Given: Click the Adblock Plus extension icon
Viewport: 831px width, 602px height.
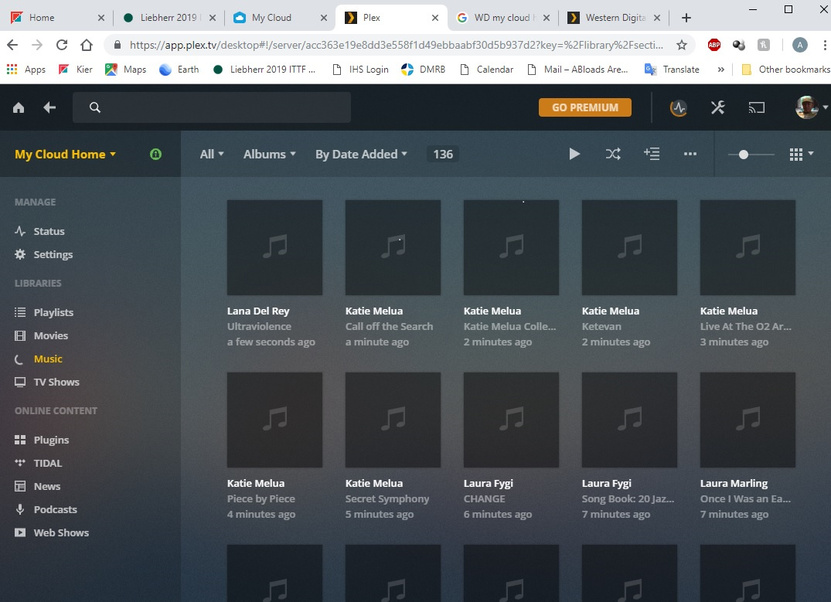Looking at the screenshot, I should point(714,45).
